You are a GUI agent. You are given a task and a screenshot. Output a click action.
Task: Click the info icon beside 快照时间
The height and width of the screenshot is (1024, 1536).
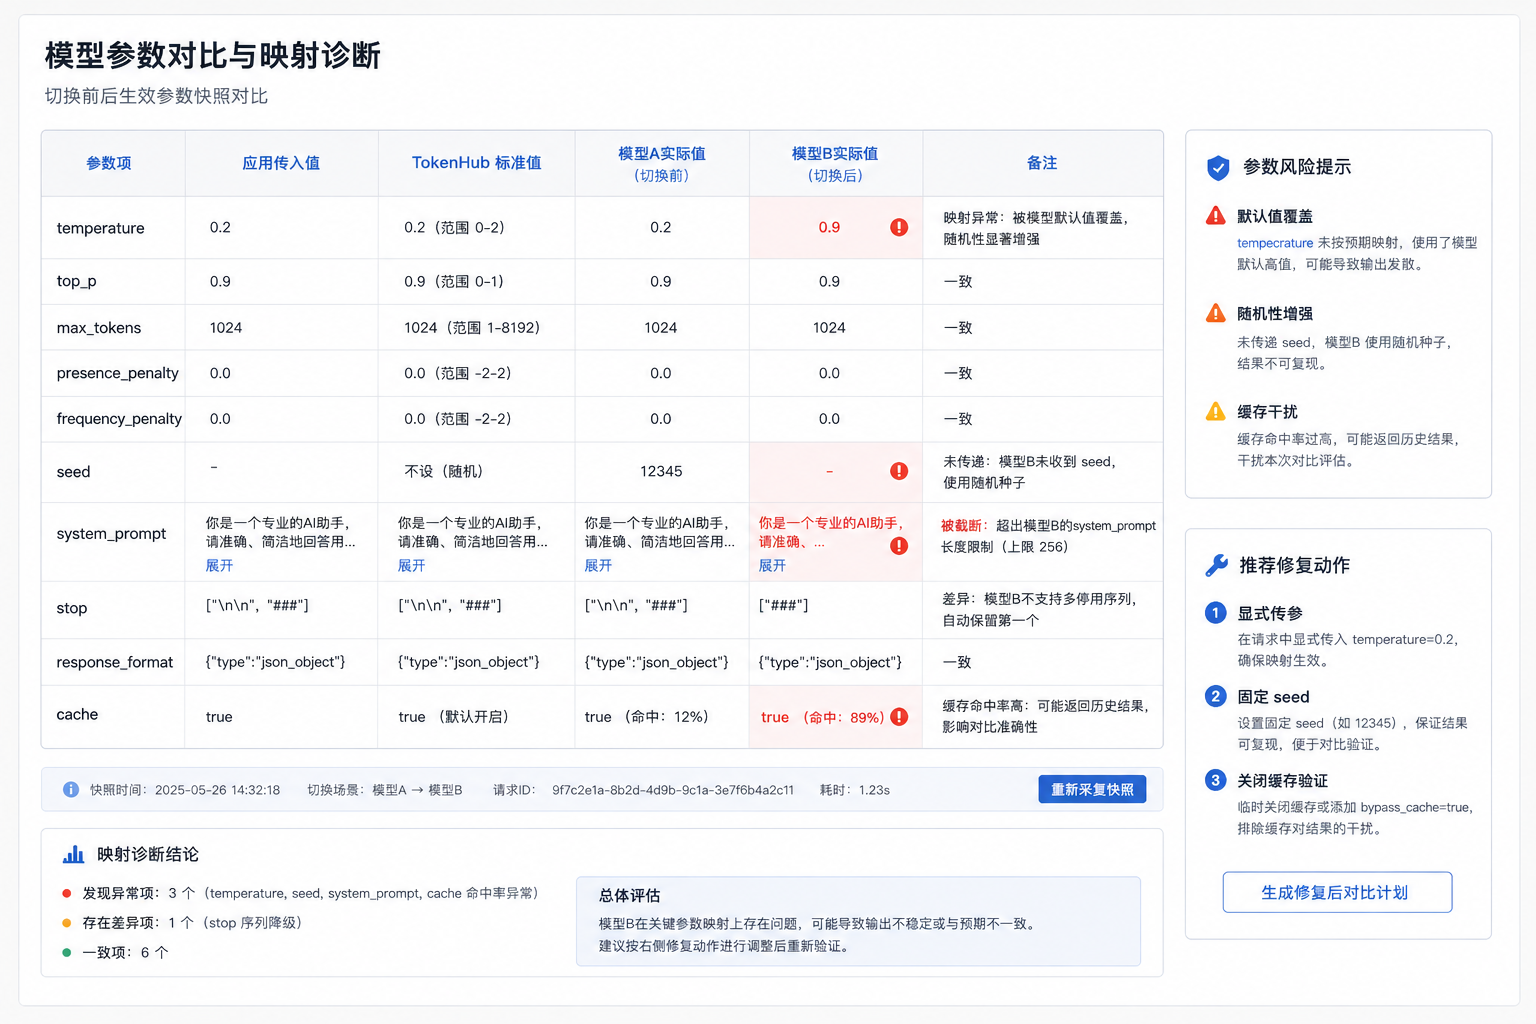tap(71, 789)
